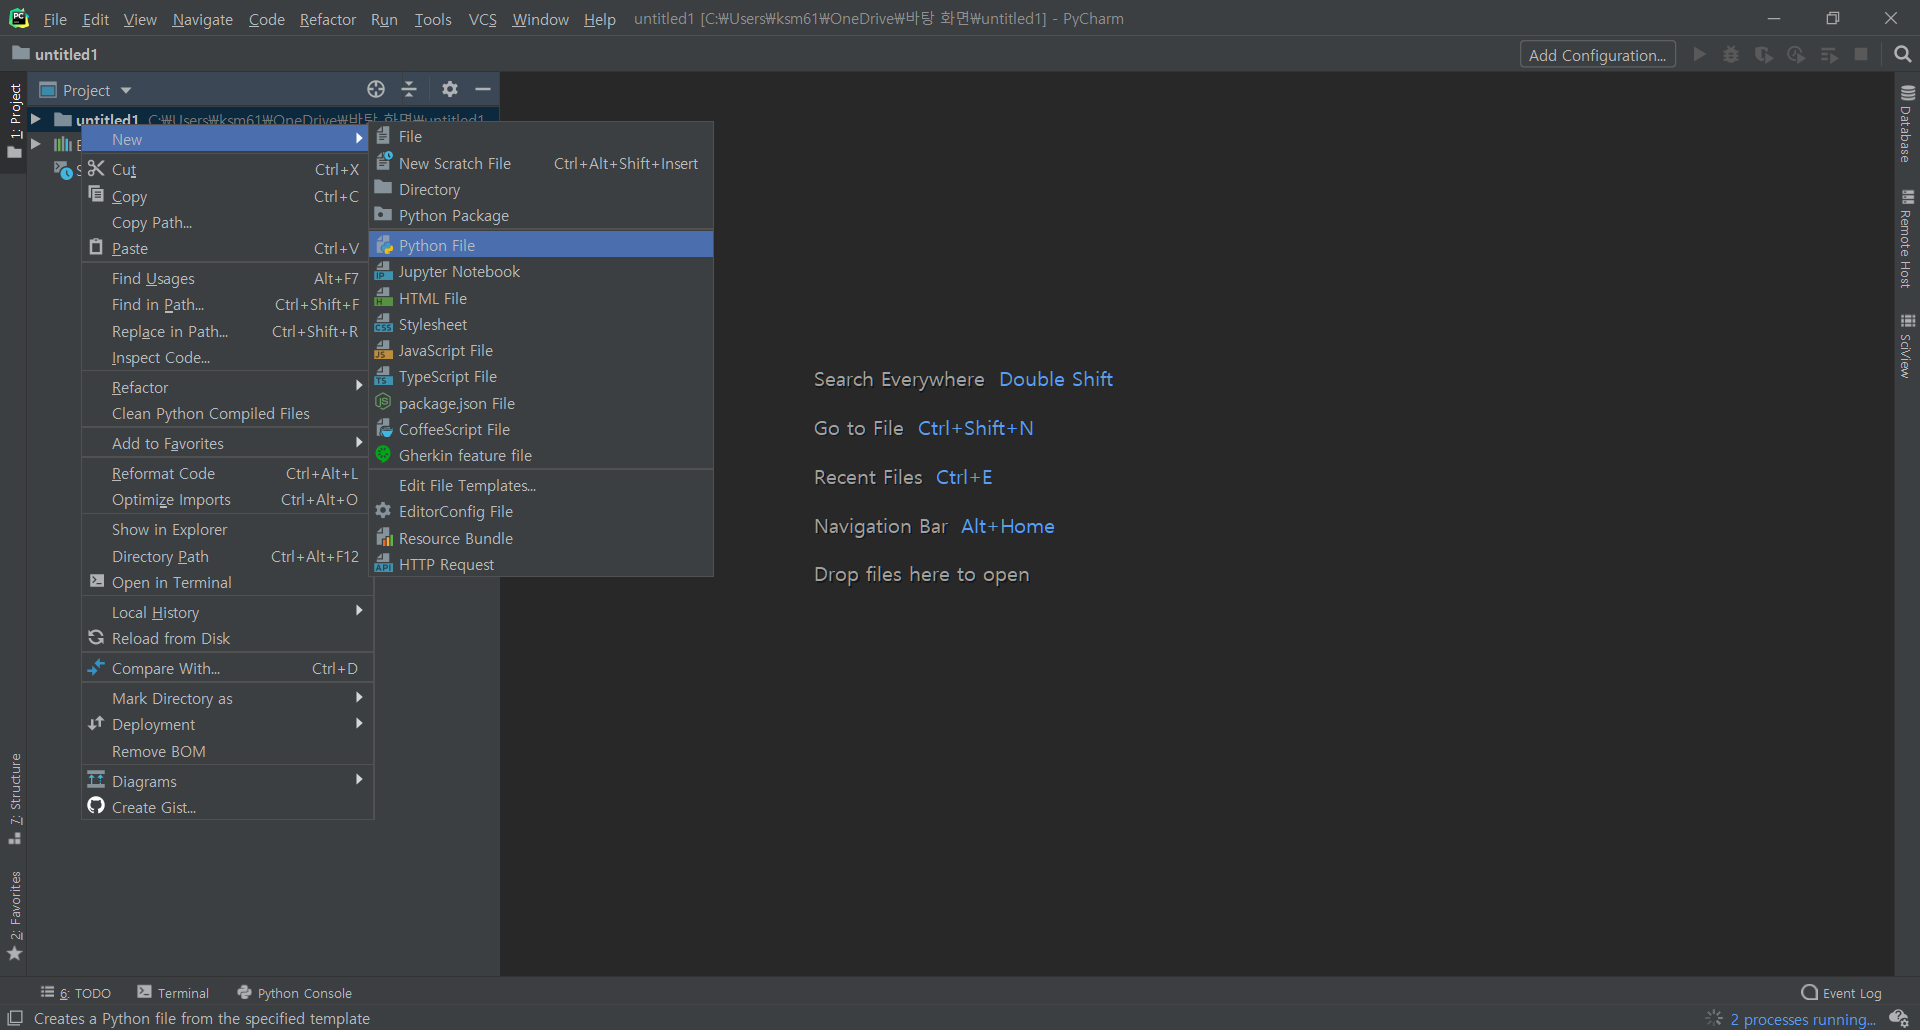The width and height of the screenshot is (1920, 1030).
Task: Expand the New submenu arrow
Action: pyautogui.click(x=358, y=139)
